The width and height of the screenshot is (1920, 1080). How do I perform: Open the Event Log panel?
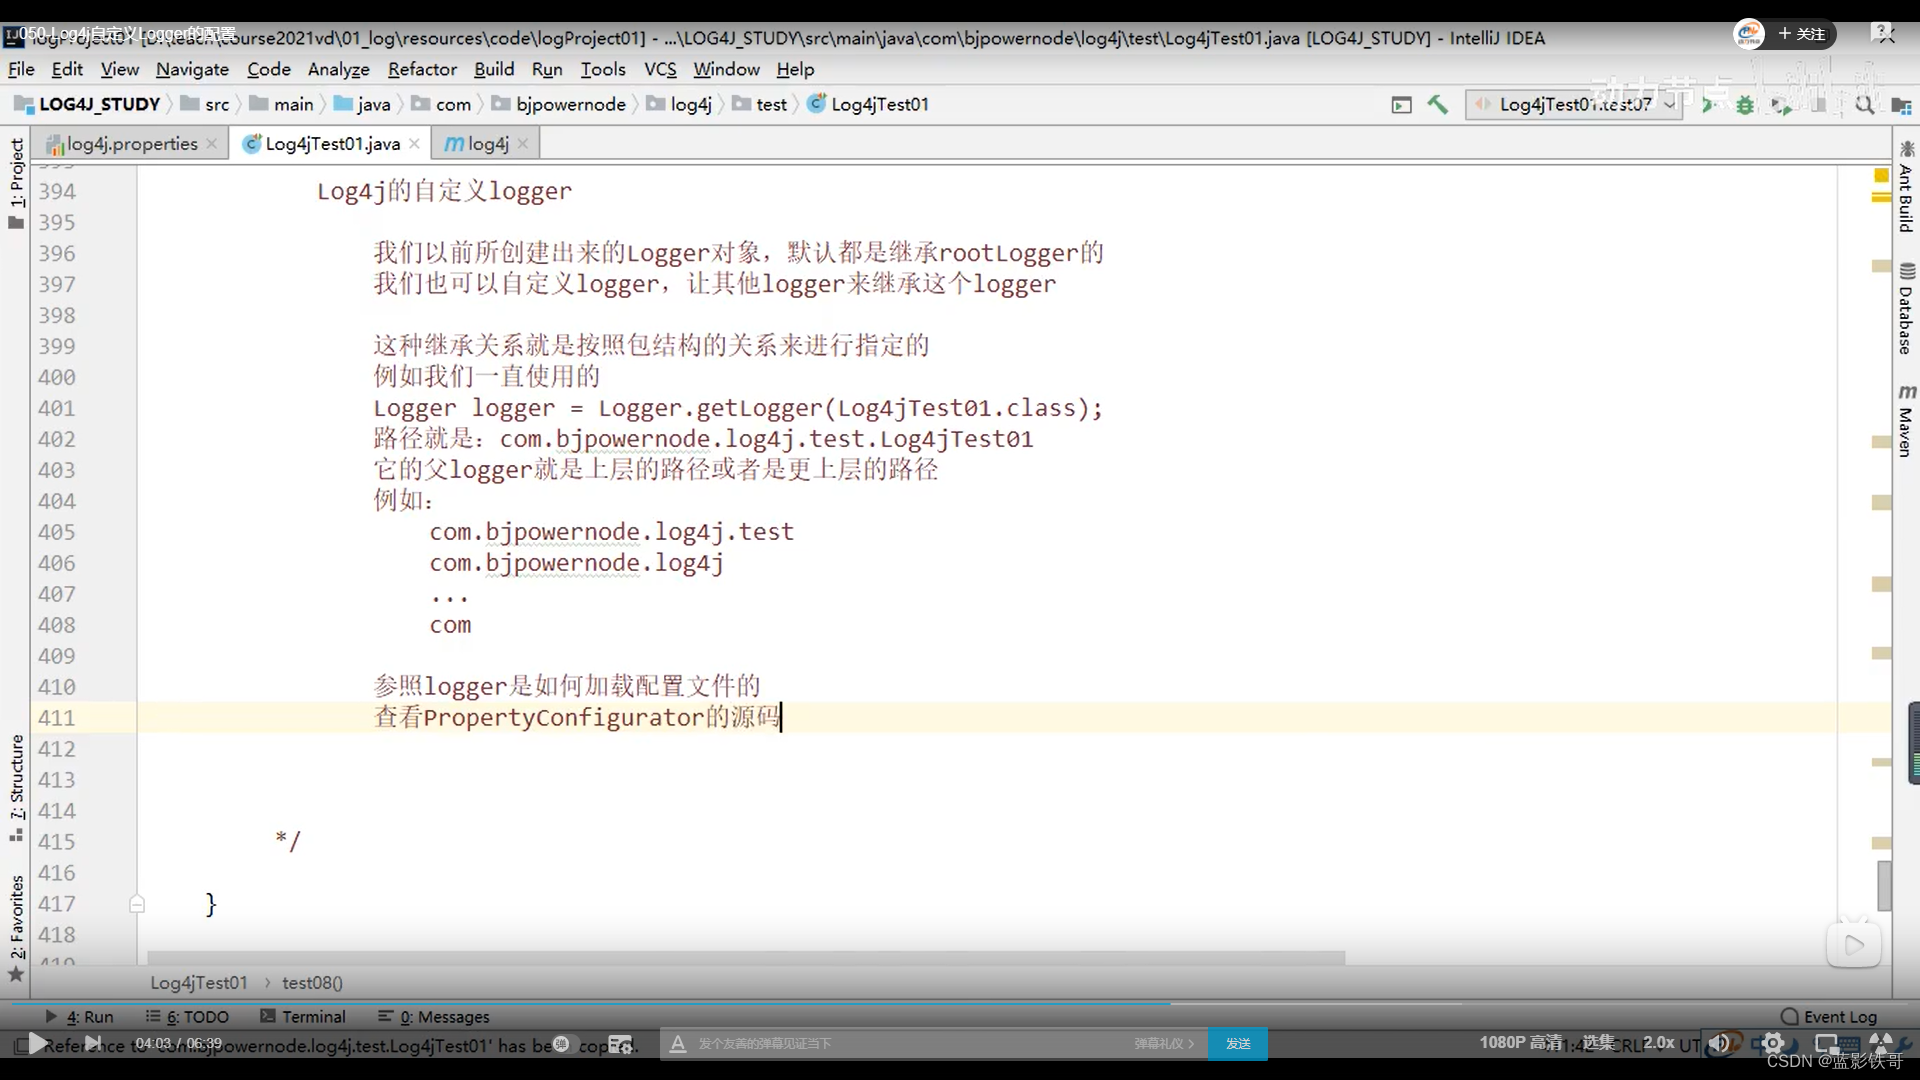[x=1829, y=1016]
